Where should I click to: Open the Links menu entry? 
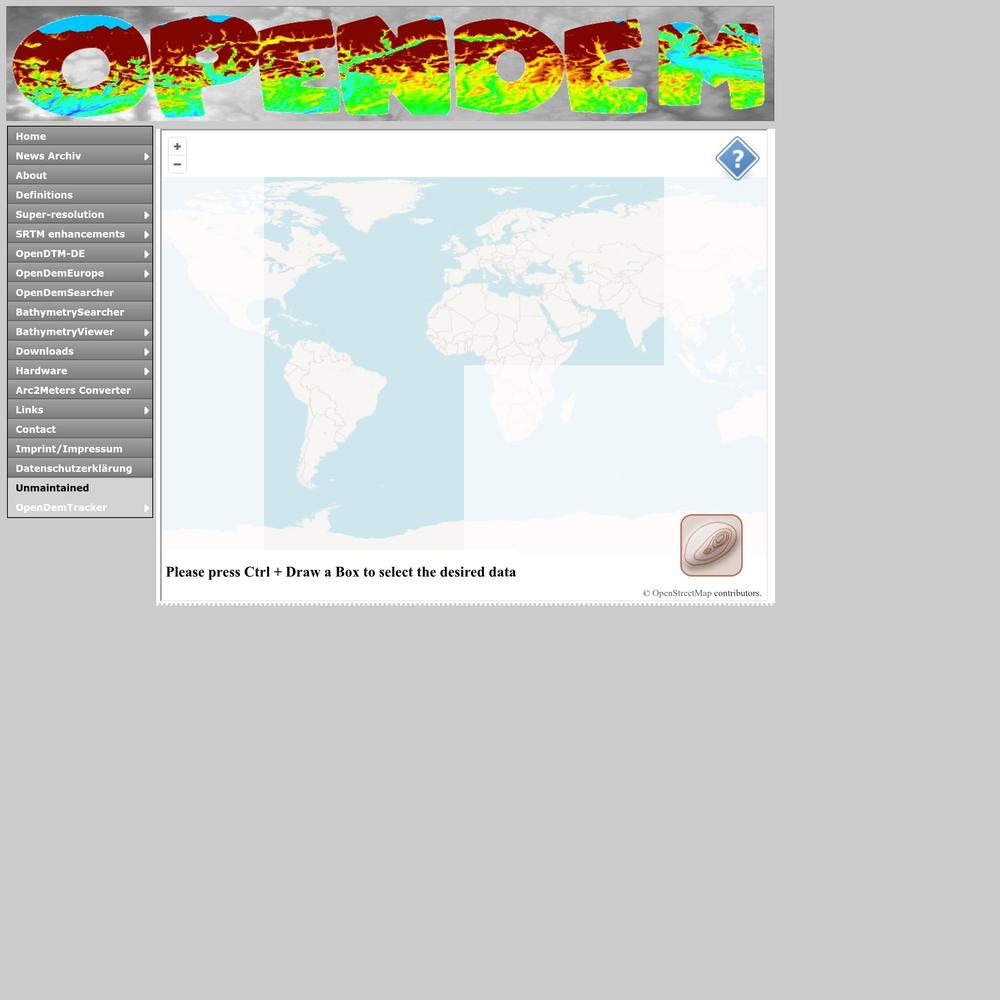80,410
